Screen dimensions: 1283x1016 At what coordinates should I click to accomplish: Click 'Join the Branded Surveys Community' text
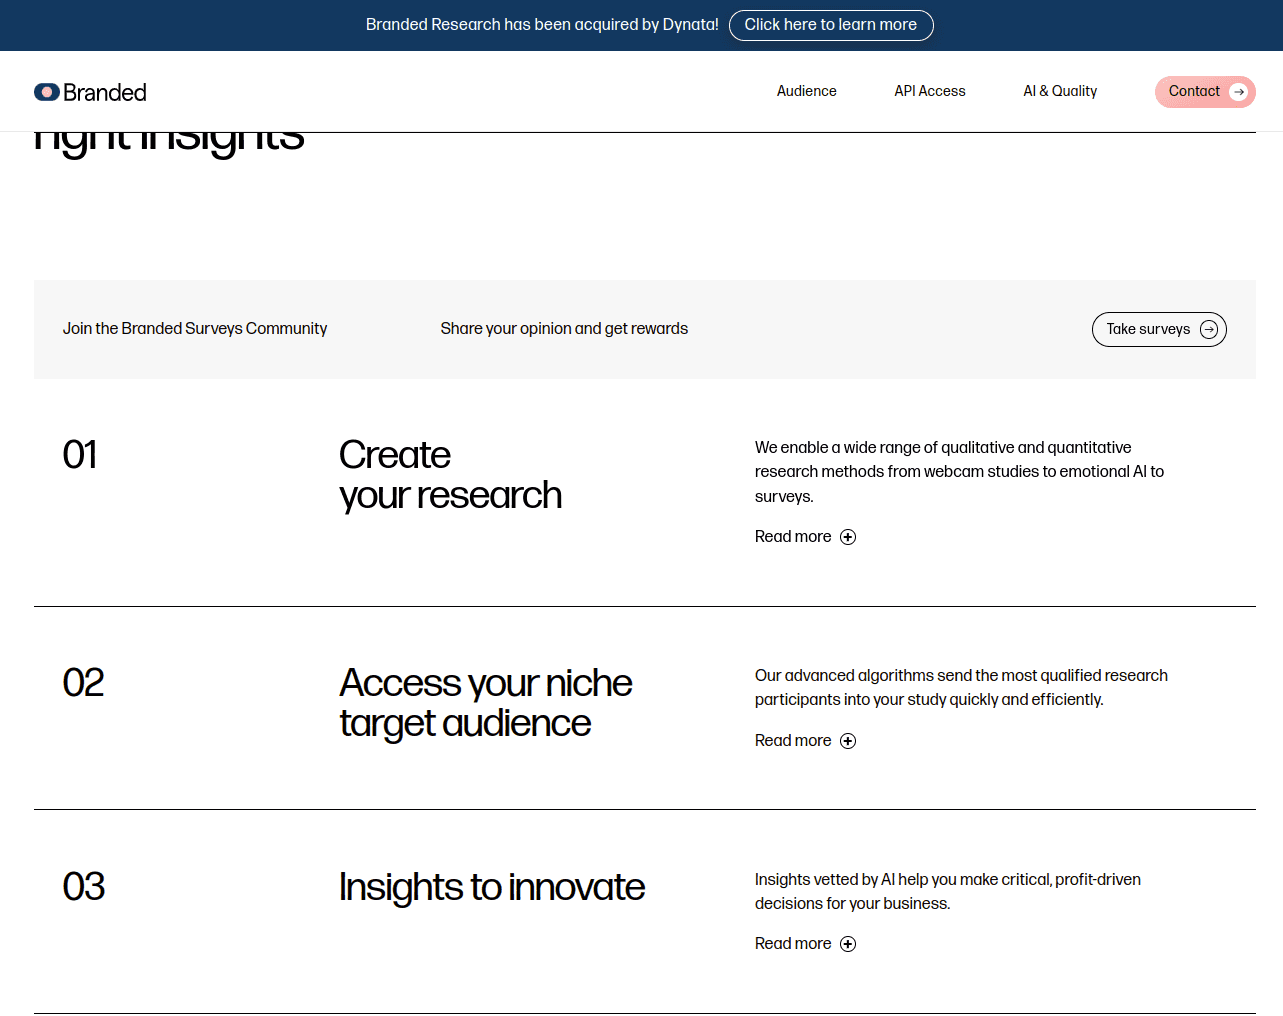tap(195, 329)
